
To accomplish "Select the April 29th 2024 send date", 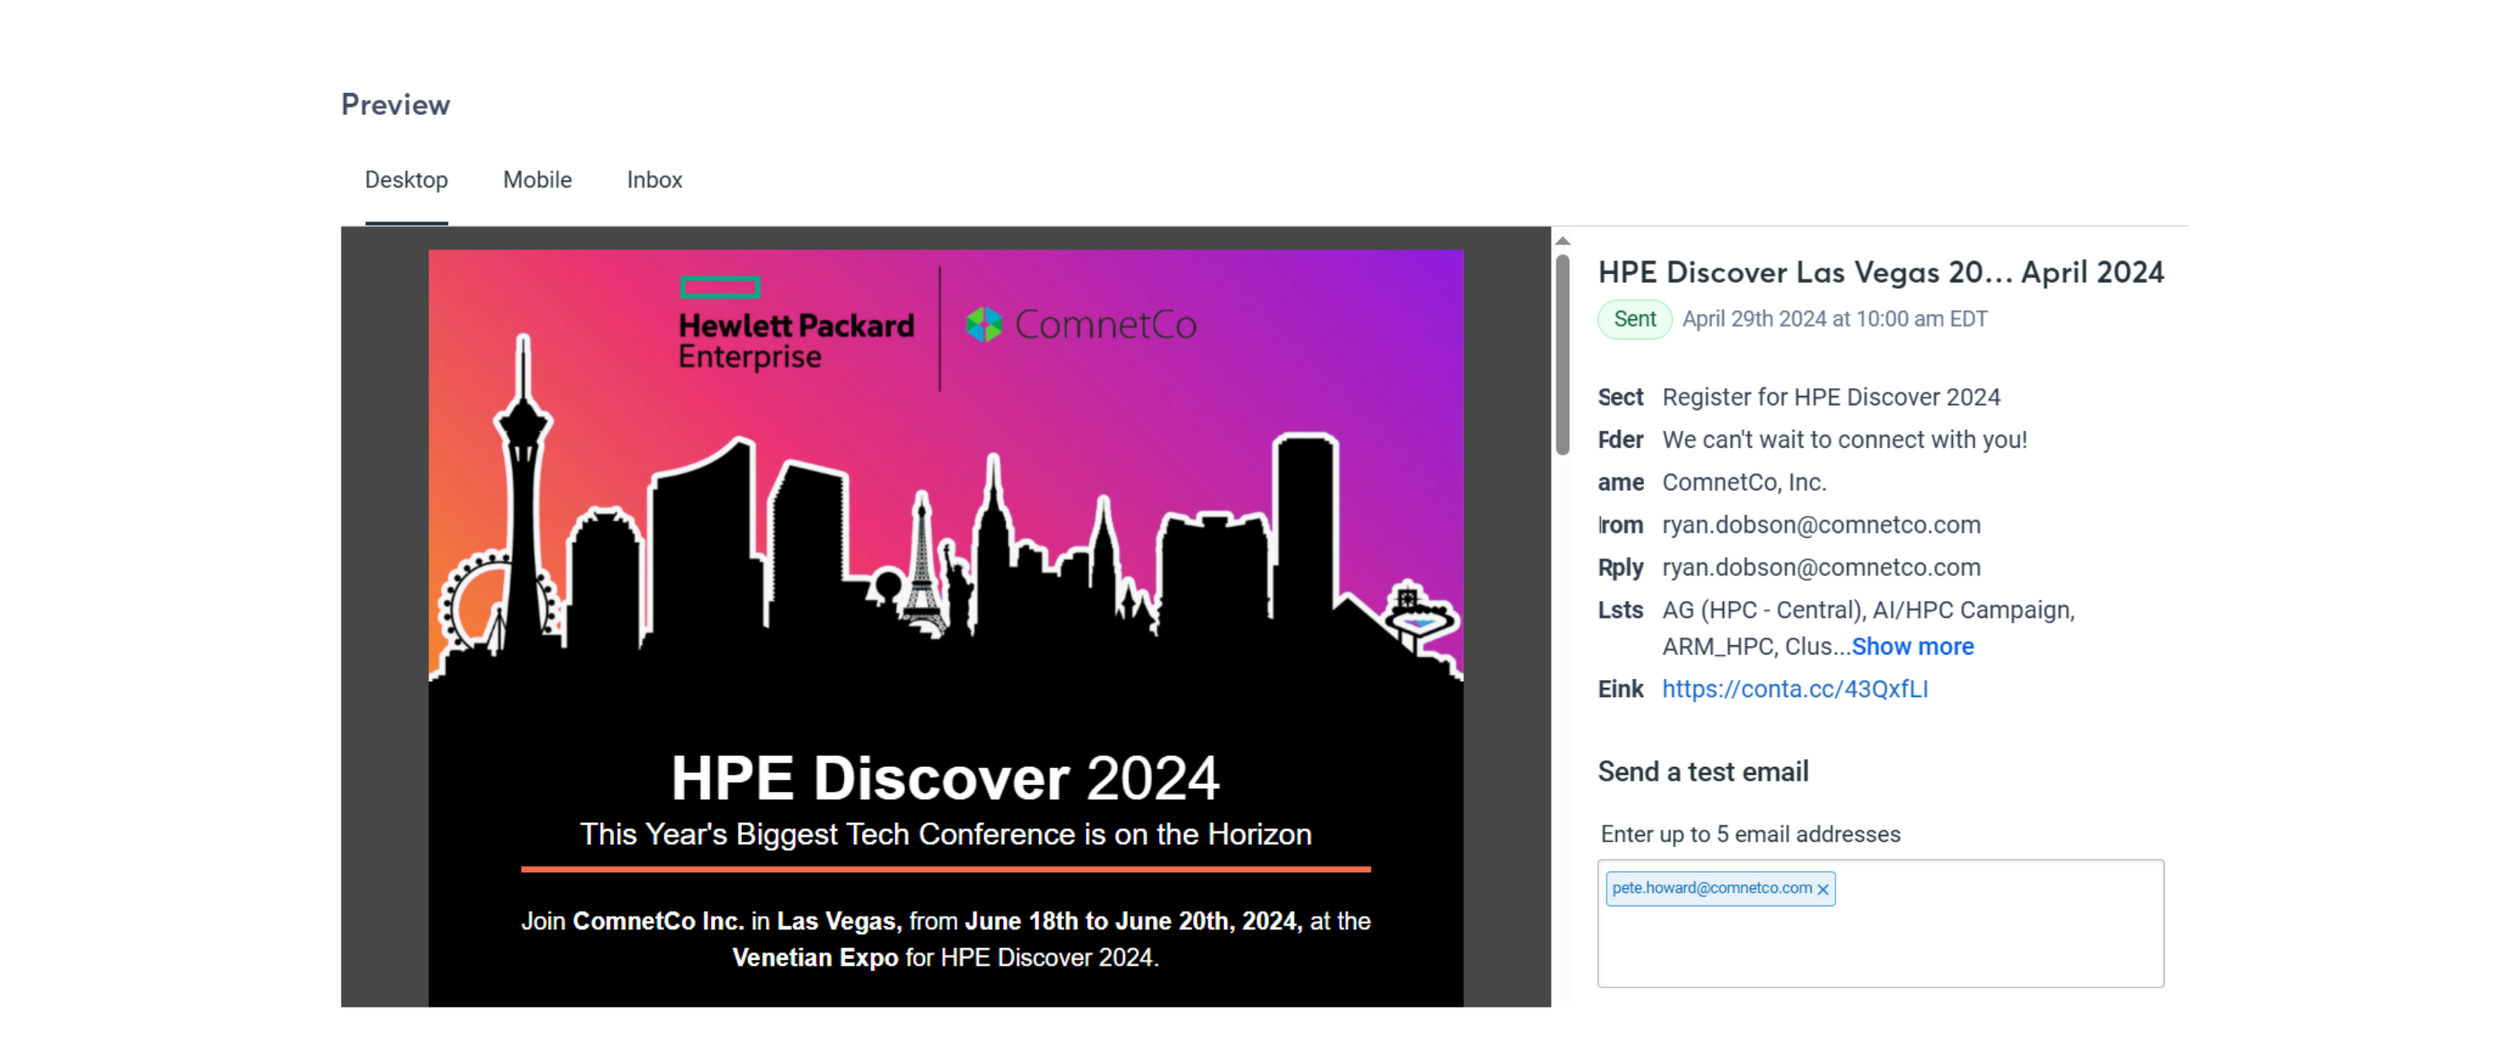I will [x=1834, y=319].
